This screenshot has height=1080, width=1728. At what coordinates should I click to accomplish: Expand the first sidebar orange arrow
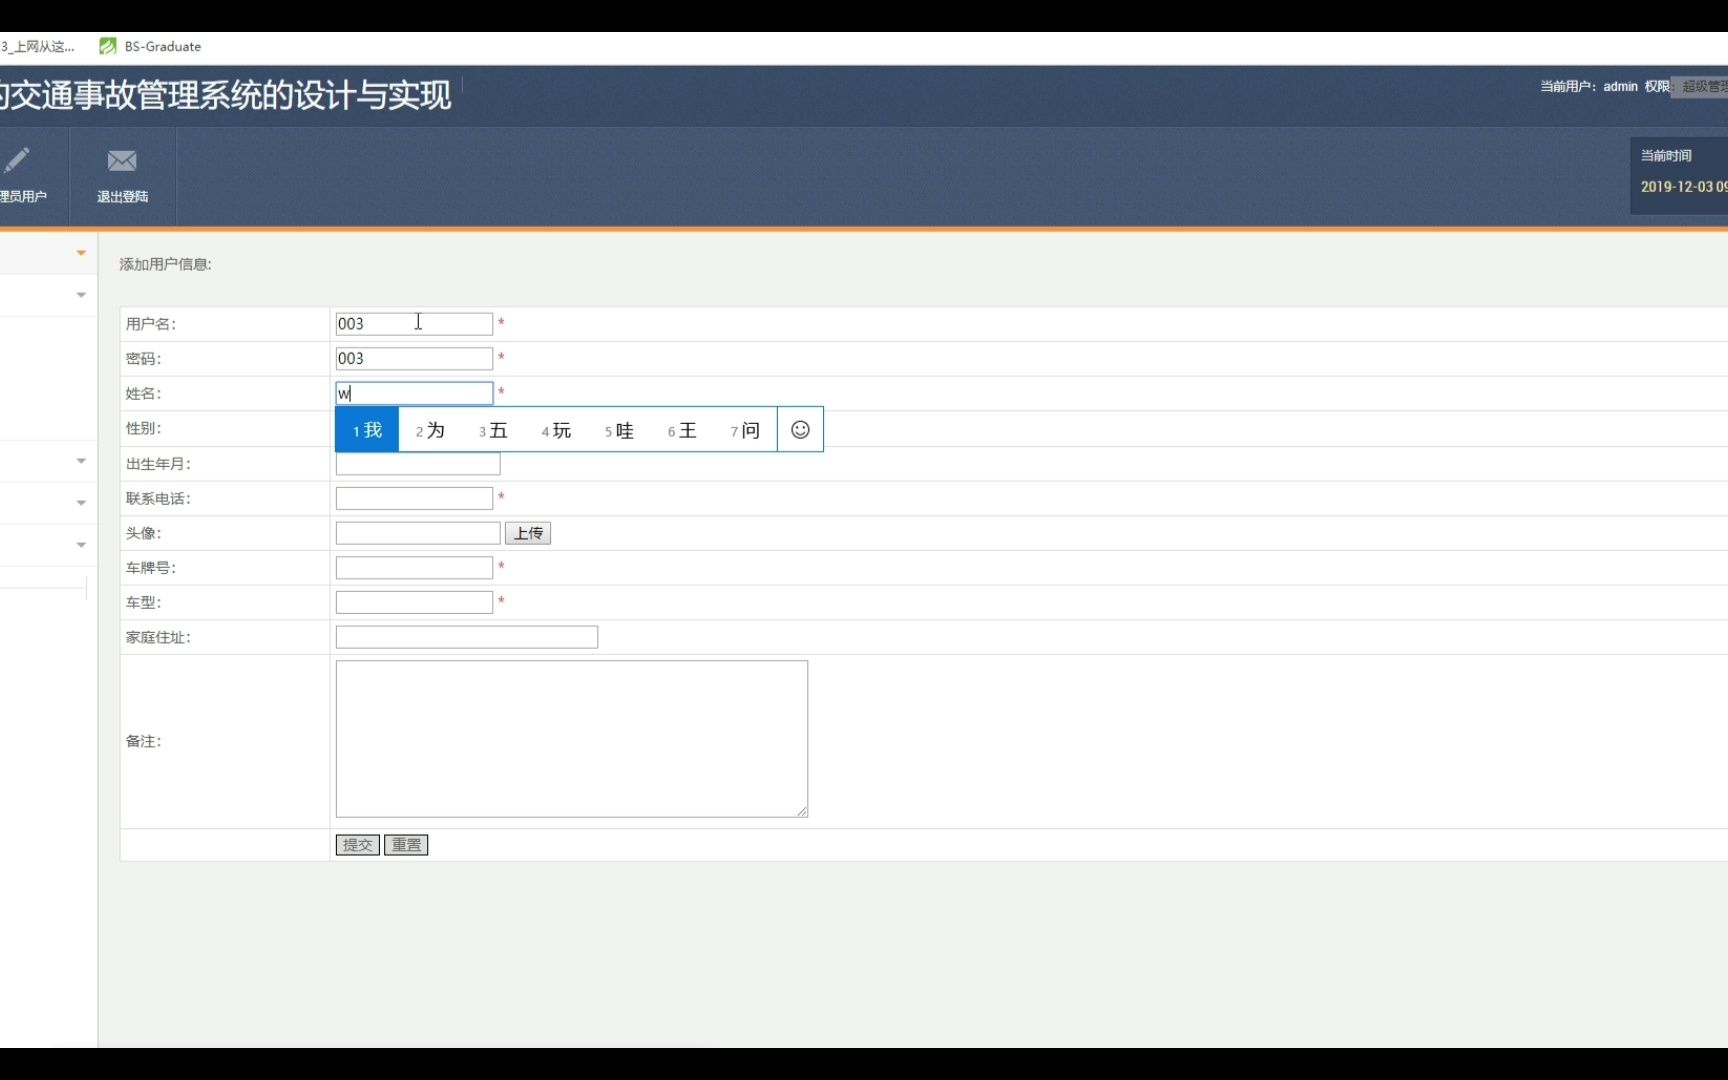[x=81, y=253]
